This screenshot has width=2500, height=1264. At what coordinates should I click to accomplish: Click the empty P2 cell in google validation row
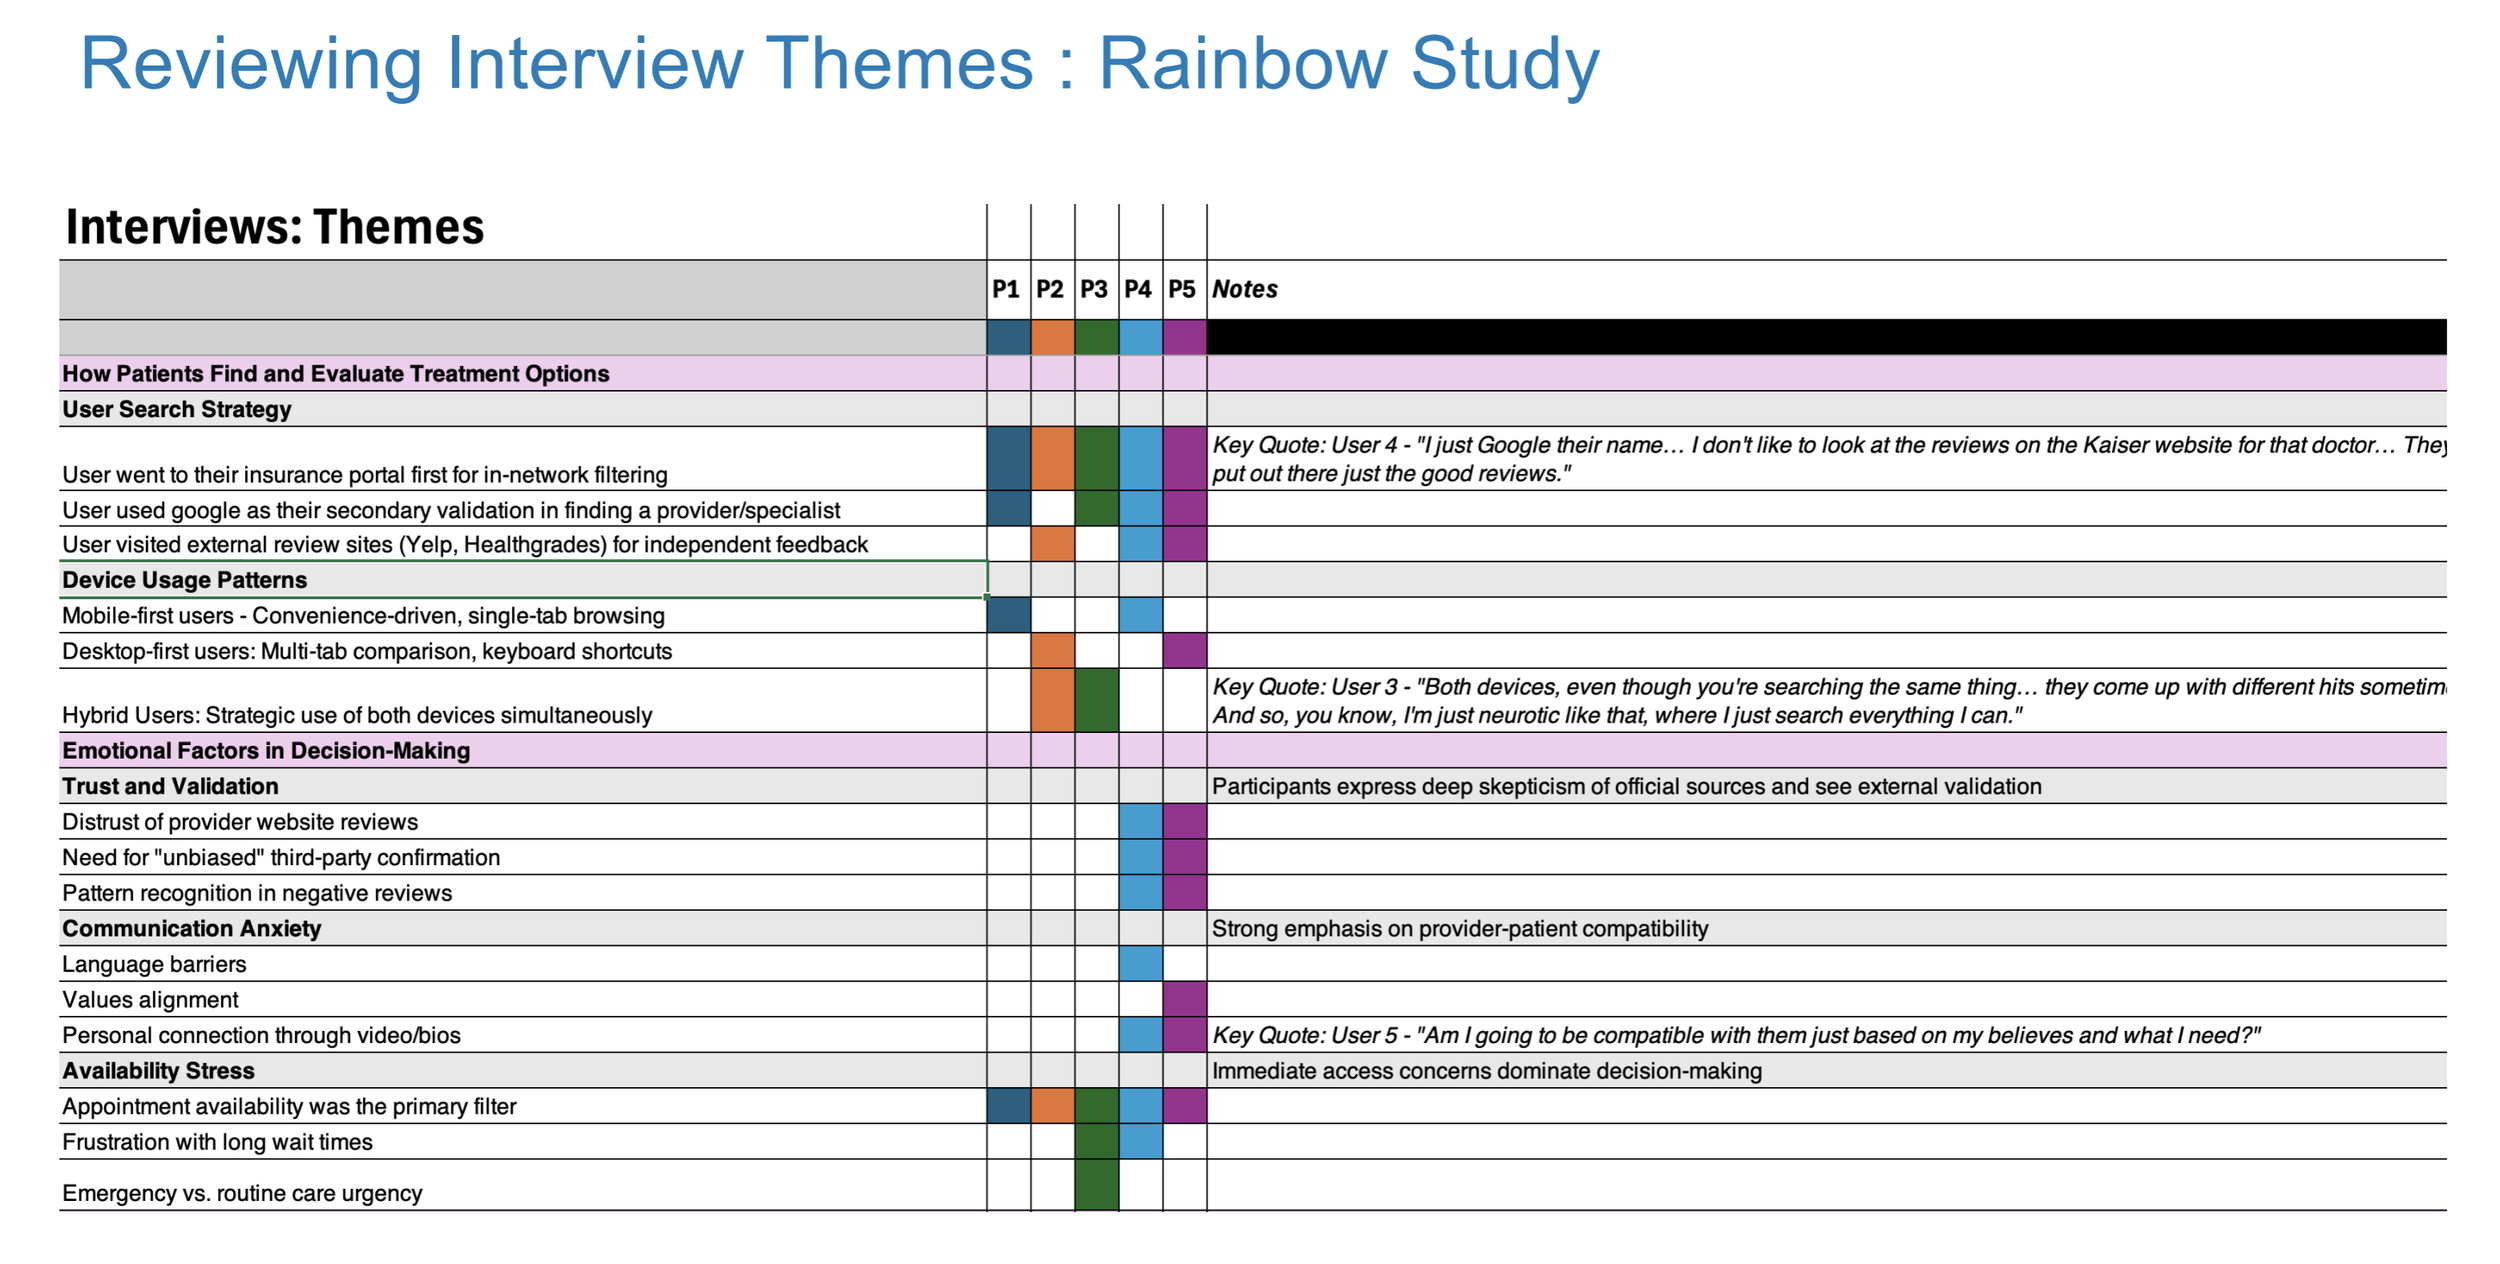(x=1052, y=509)
